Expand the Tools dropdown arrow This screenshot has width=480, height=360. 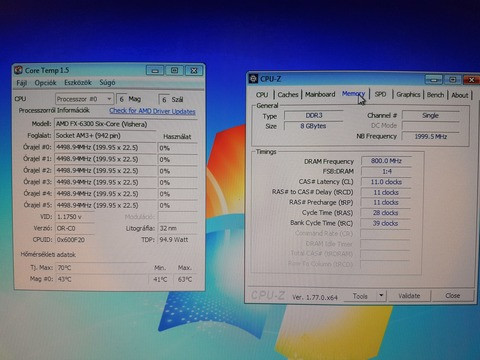pos(381,296)
